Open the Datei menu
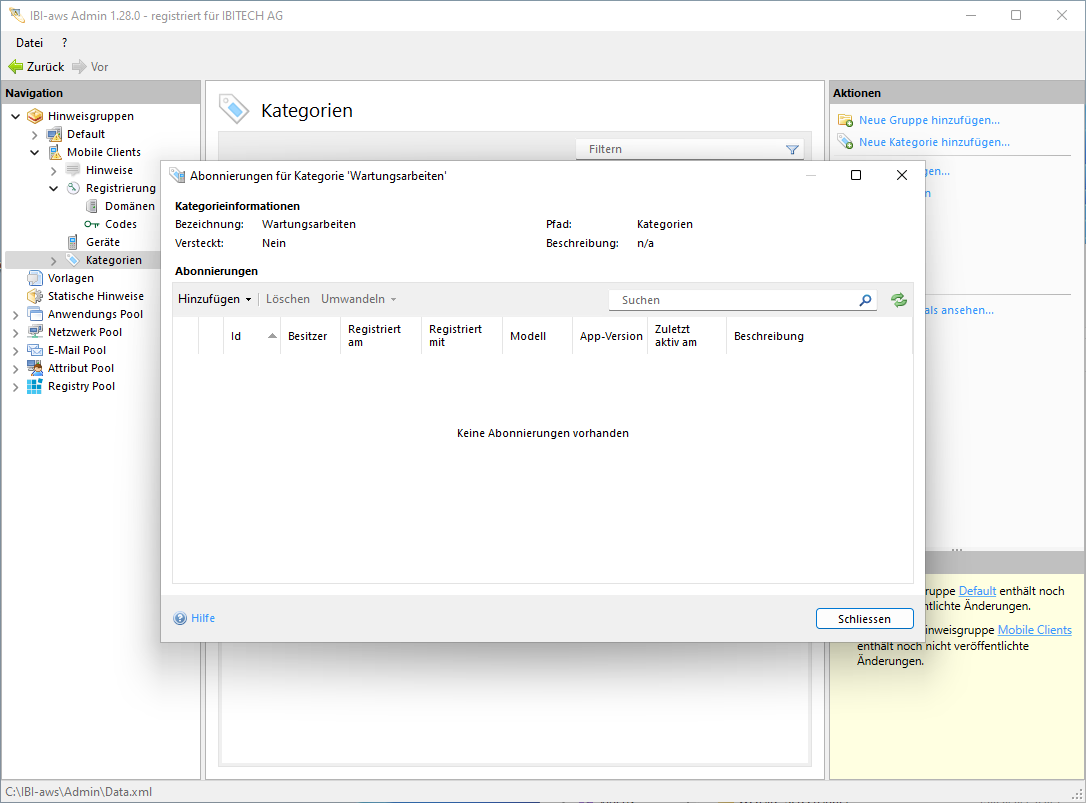This screenshot has height=803, width=1086. (29, 43)
